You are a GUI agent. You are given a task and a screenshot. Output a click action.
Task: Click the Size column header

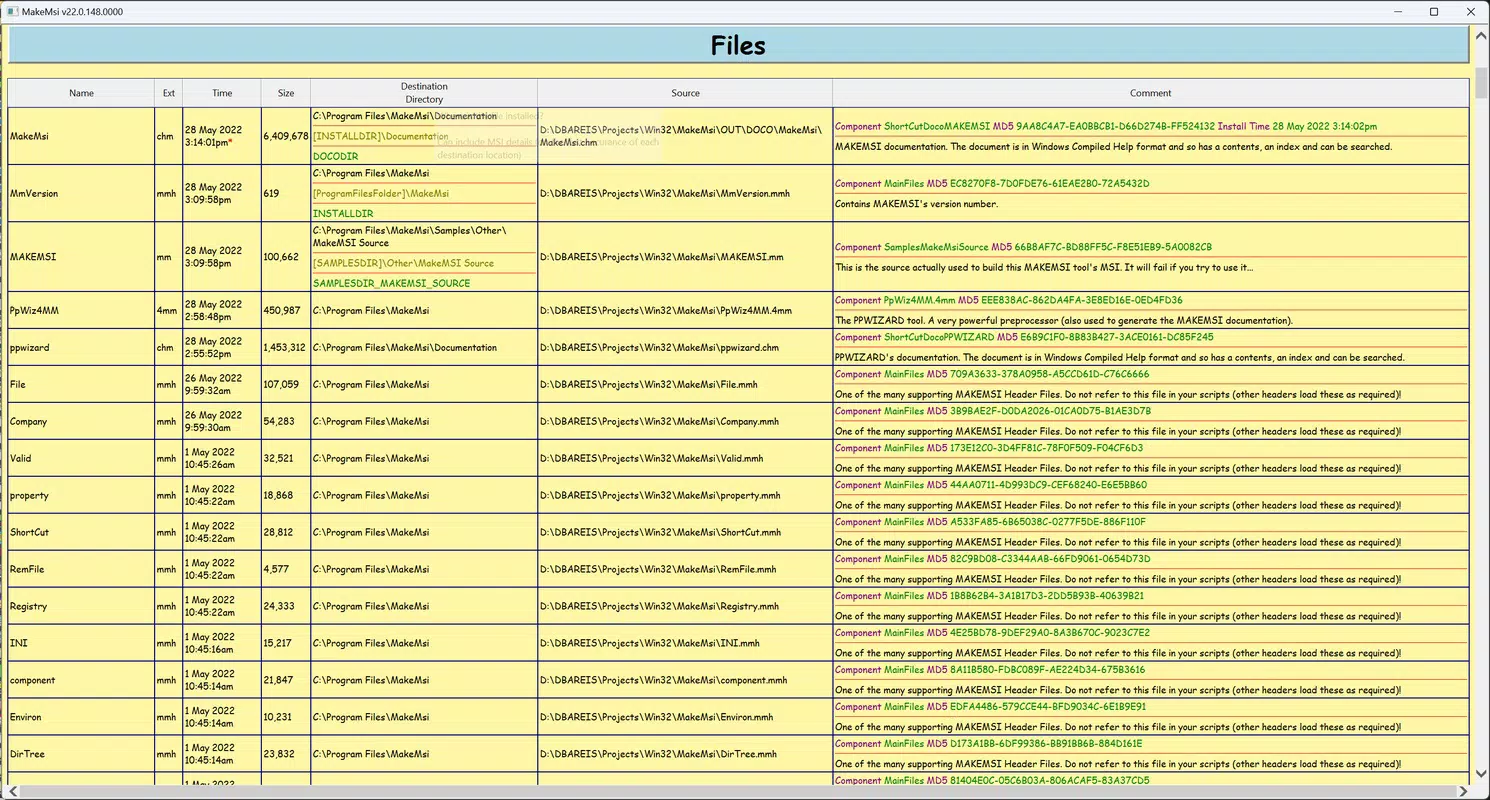tap(286, 93)
